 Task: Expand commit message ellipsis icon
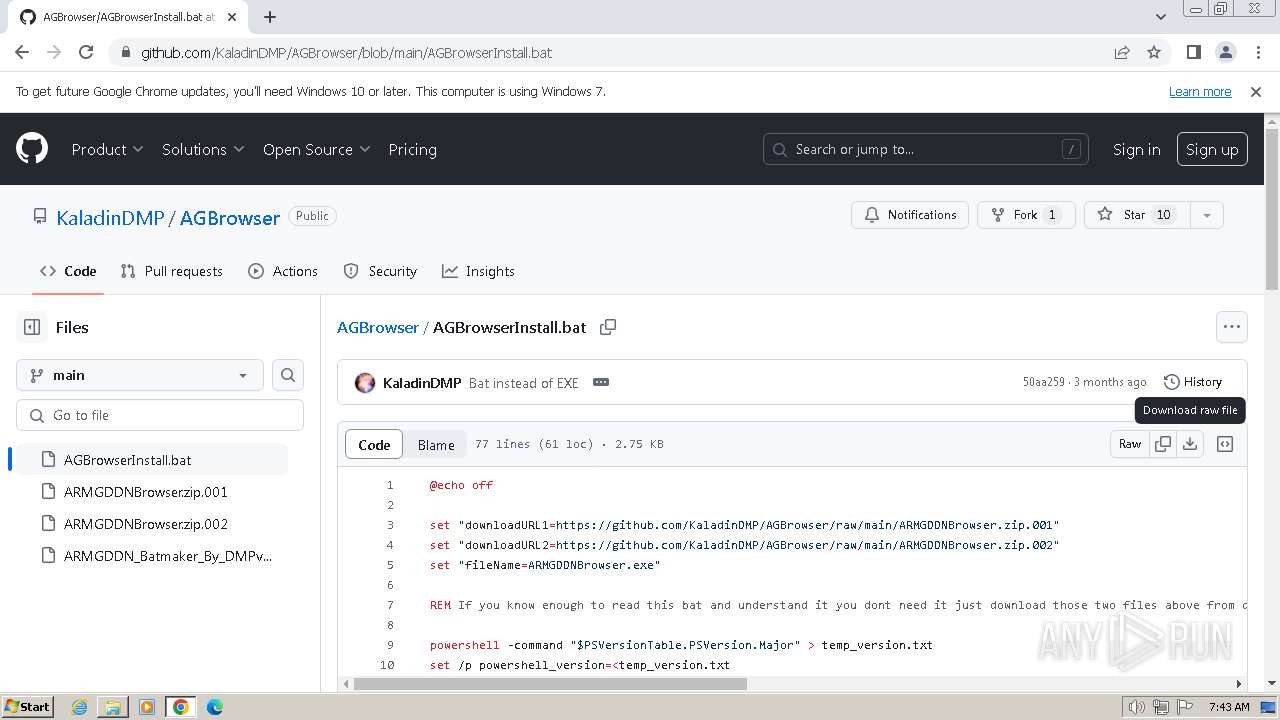coord(601,382)
